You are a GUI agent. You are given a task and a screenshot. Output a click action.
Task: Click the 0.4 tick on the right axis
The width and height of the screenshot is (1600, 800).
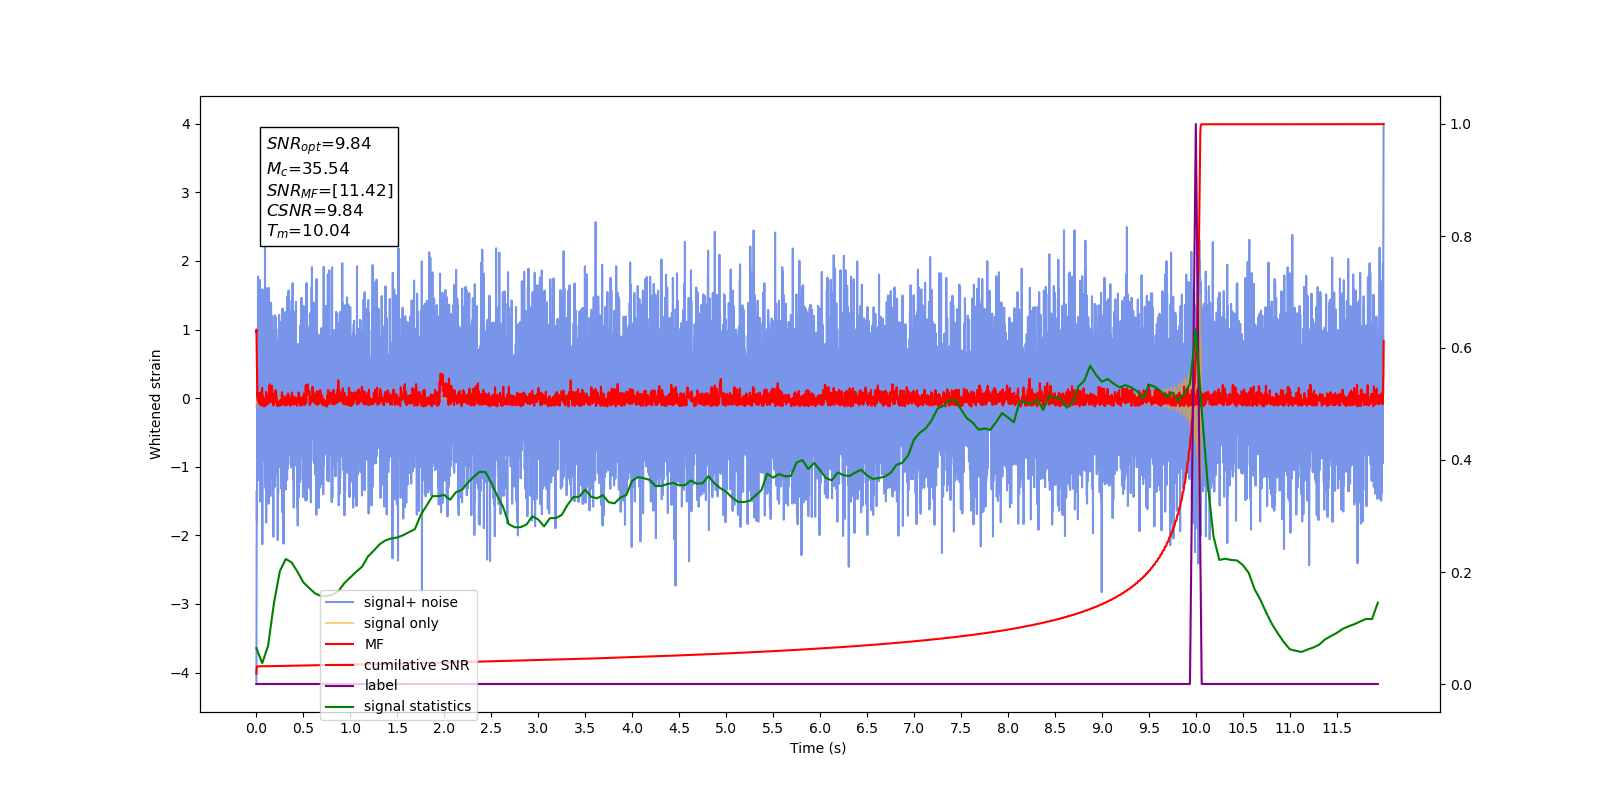point(1461,461)
